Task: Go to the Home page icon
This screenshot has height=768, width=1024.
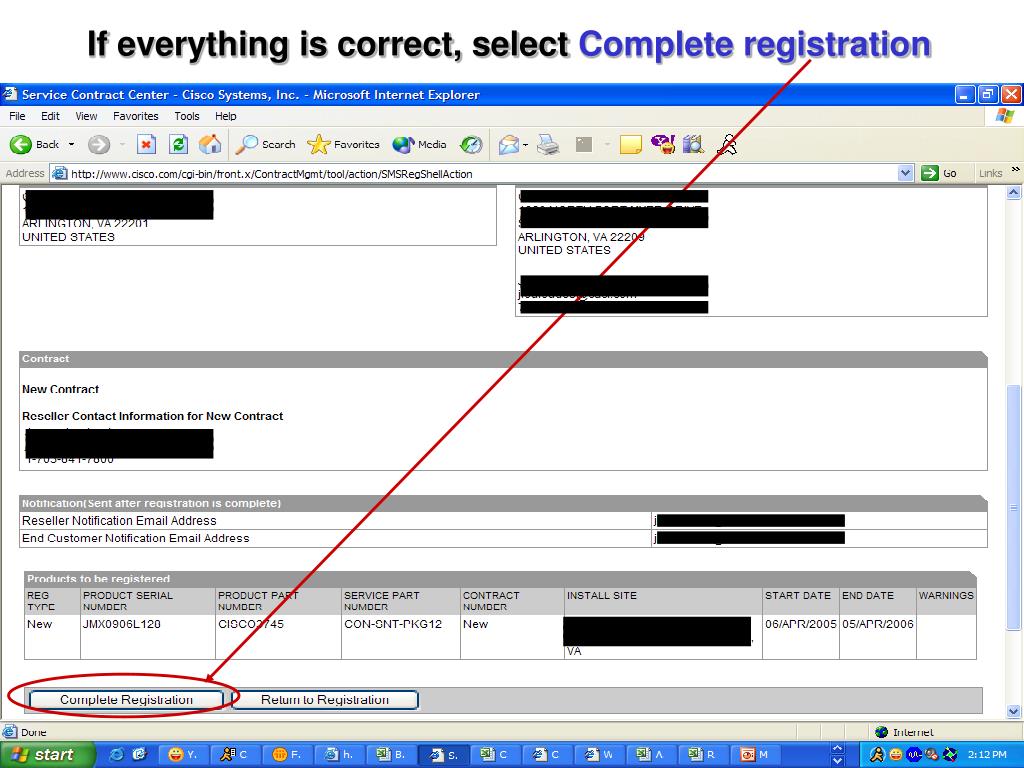Action: [x=210, y=144]
